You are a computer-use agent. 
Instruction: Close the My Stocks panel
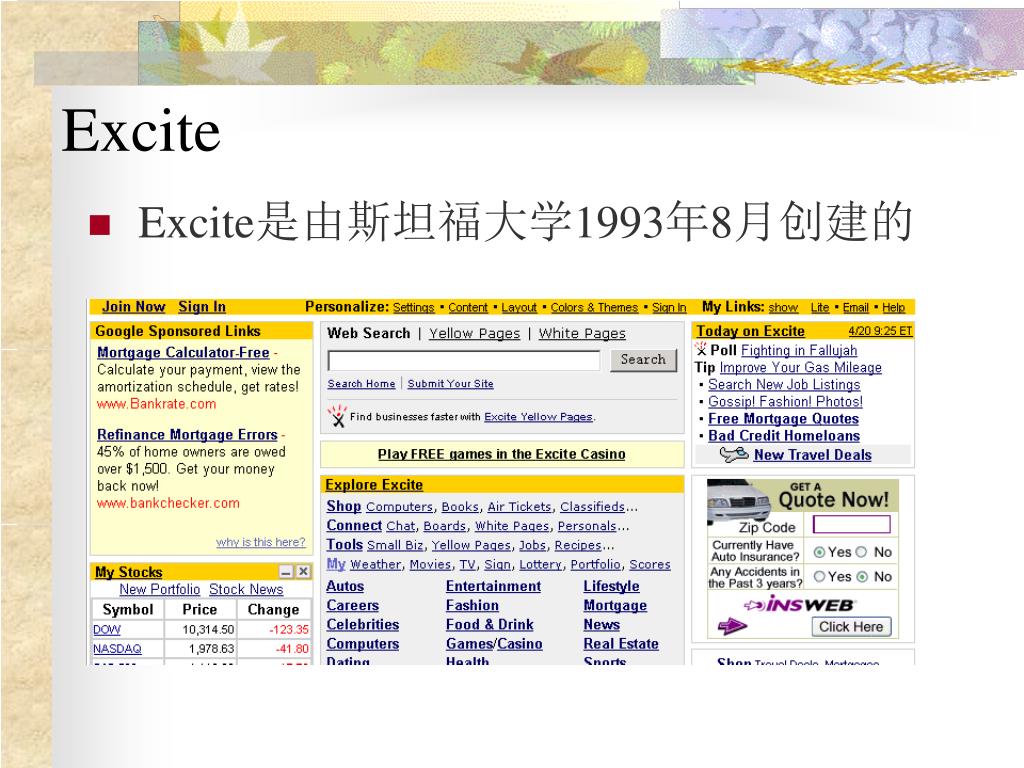pyautogui.click(x=303, y=571)
